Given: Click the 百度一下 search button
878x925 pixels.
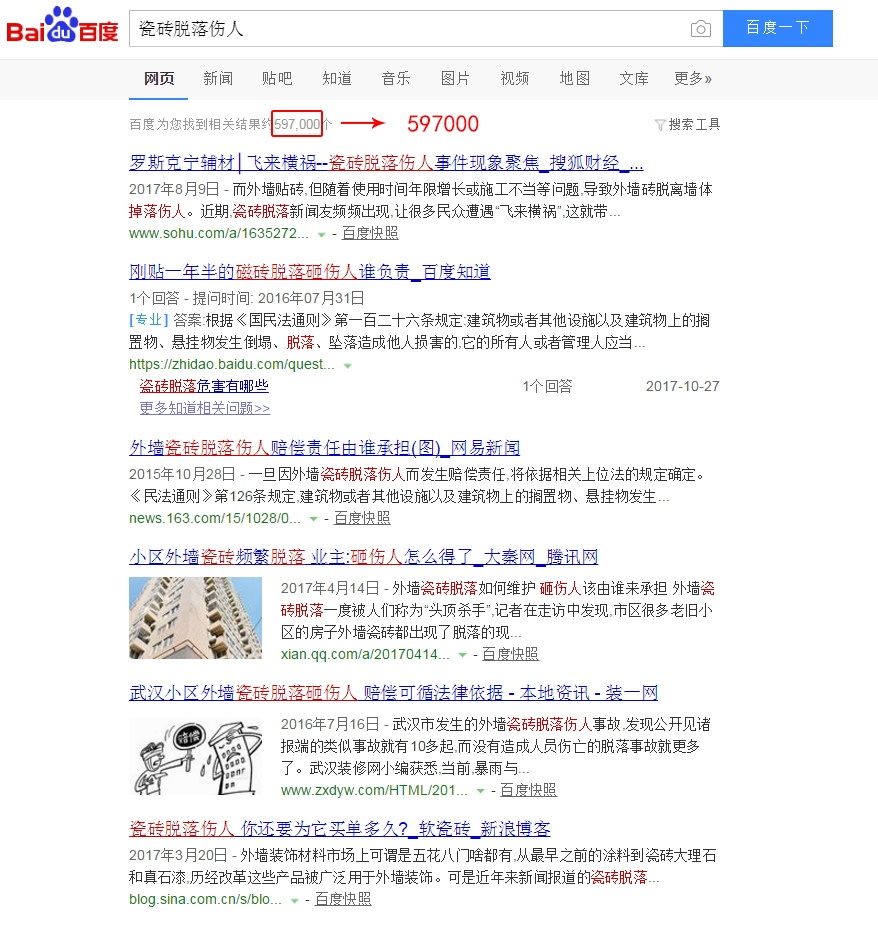Looking at the screenshot, I should click(778, 28).
